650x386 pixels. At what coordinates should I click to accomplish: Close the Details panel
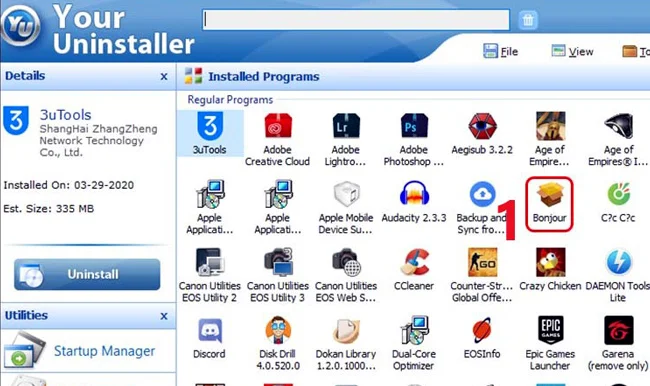tap(164, 76)
